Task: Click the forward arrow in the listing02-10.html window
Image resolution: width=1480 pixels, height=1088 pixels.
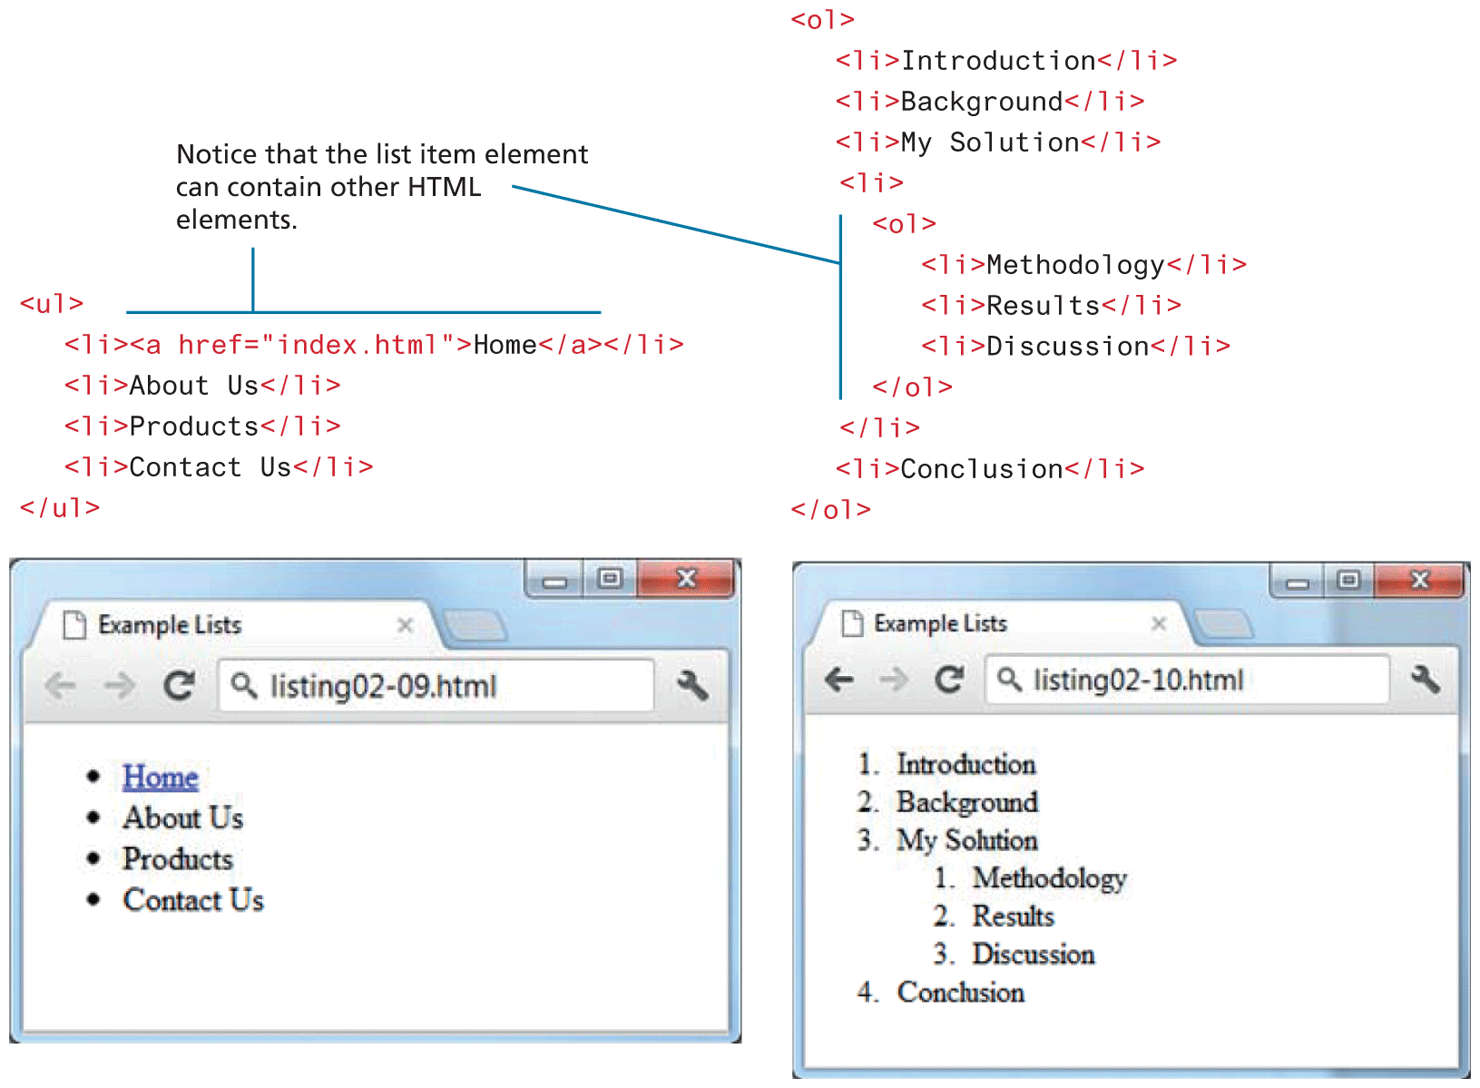Action: 893,680
